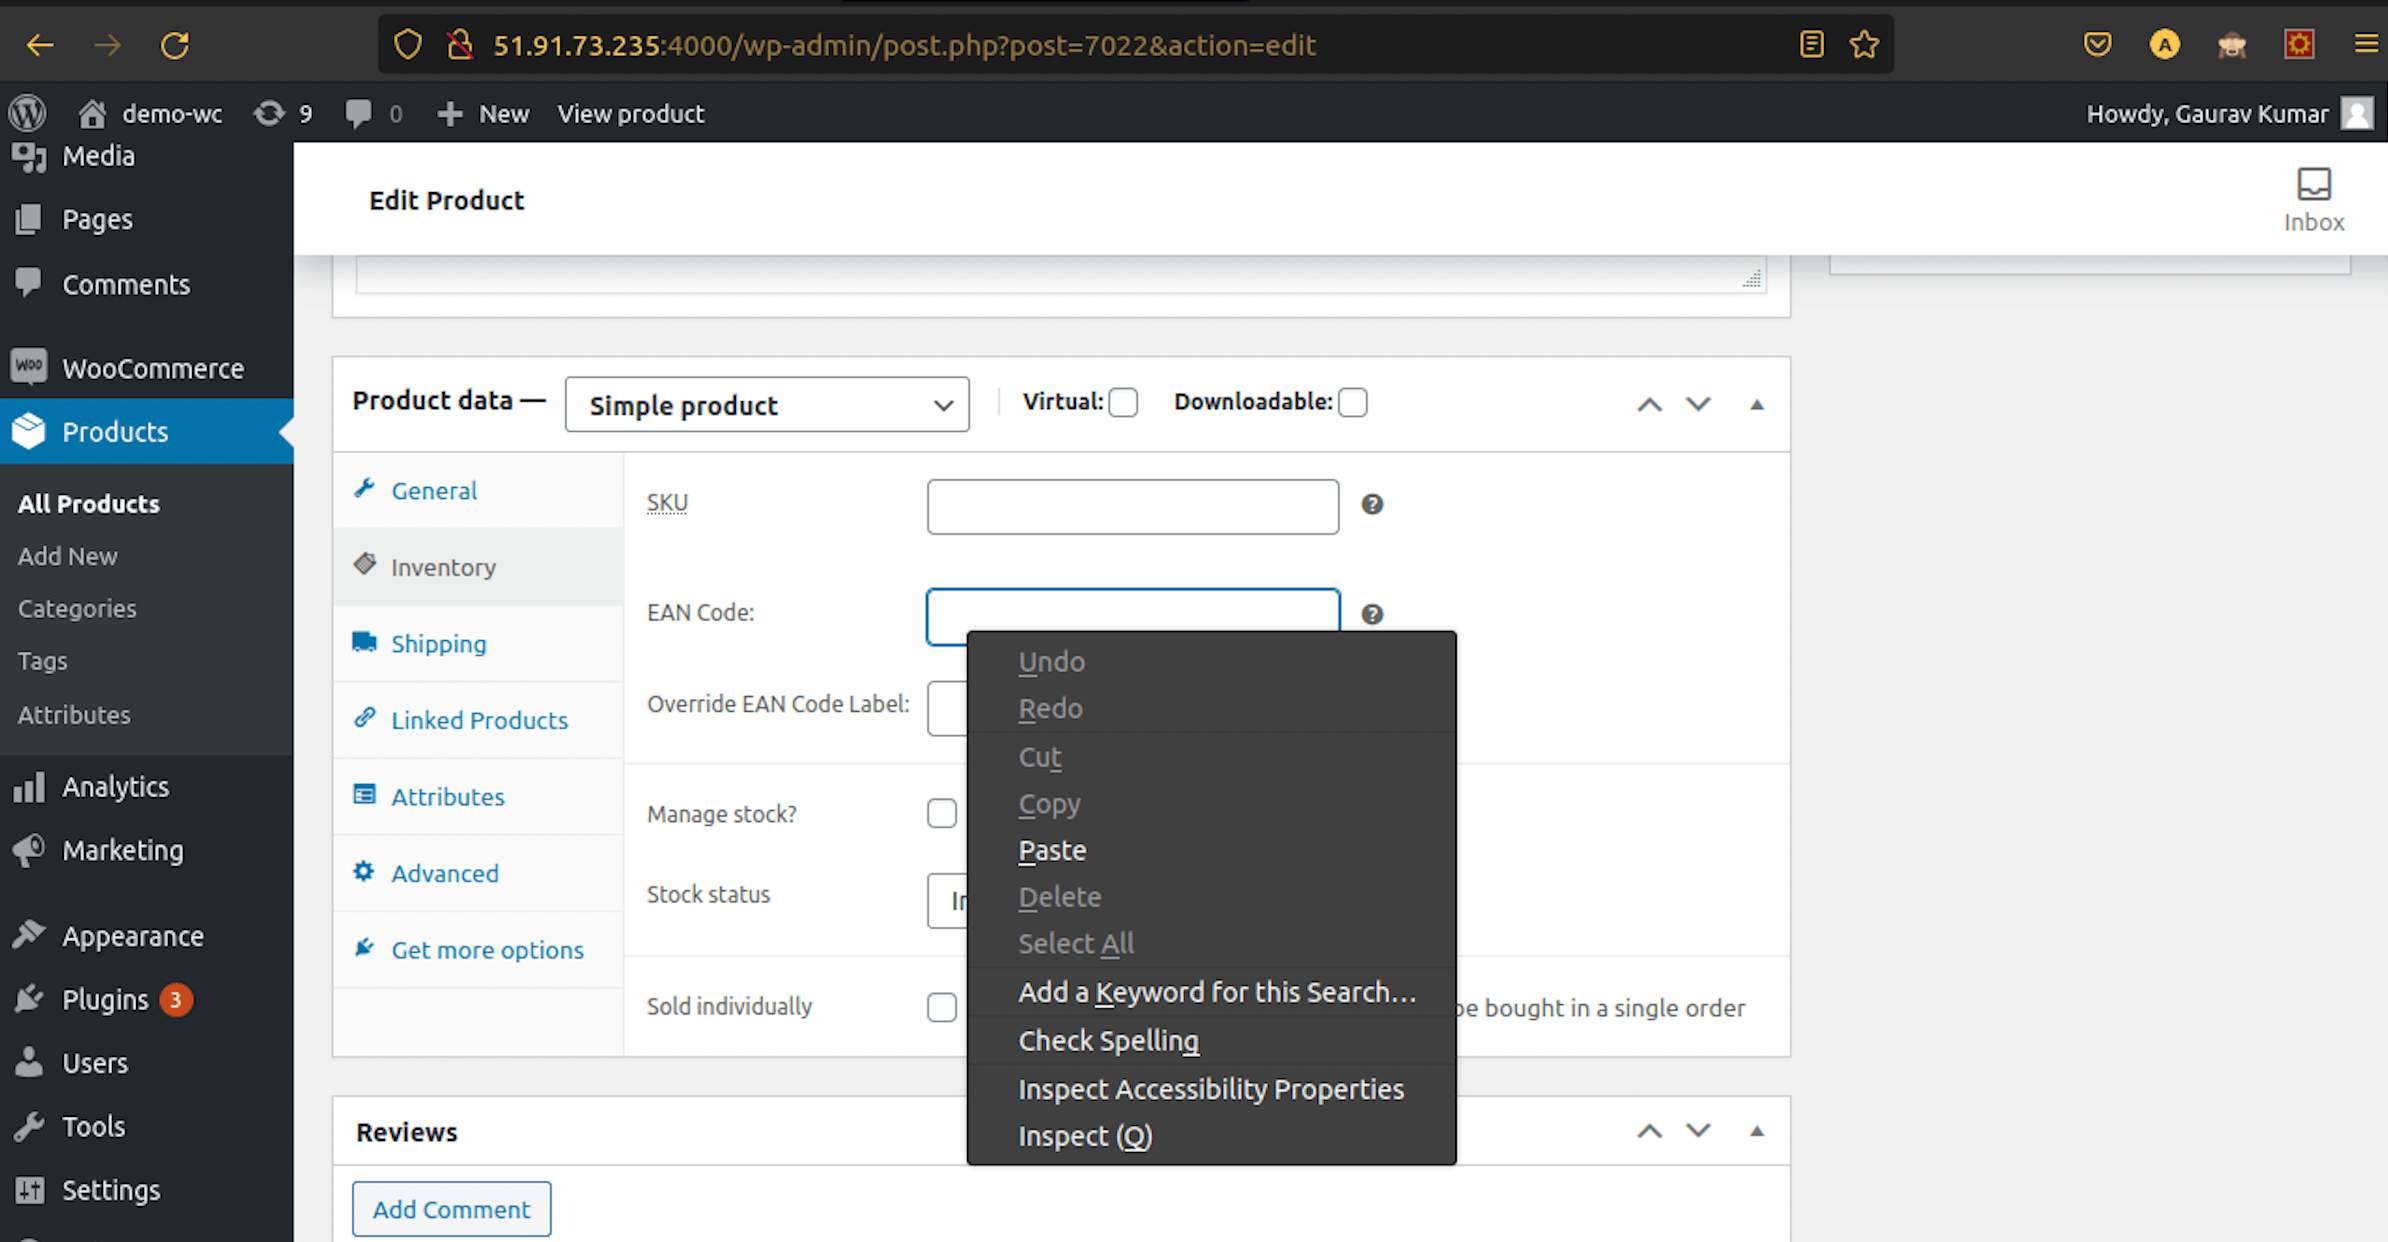Tick the Downloadable checkbox
Image resolution: width=2388 pixels, height=1242 pixels.
pos(1352,402)
